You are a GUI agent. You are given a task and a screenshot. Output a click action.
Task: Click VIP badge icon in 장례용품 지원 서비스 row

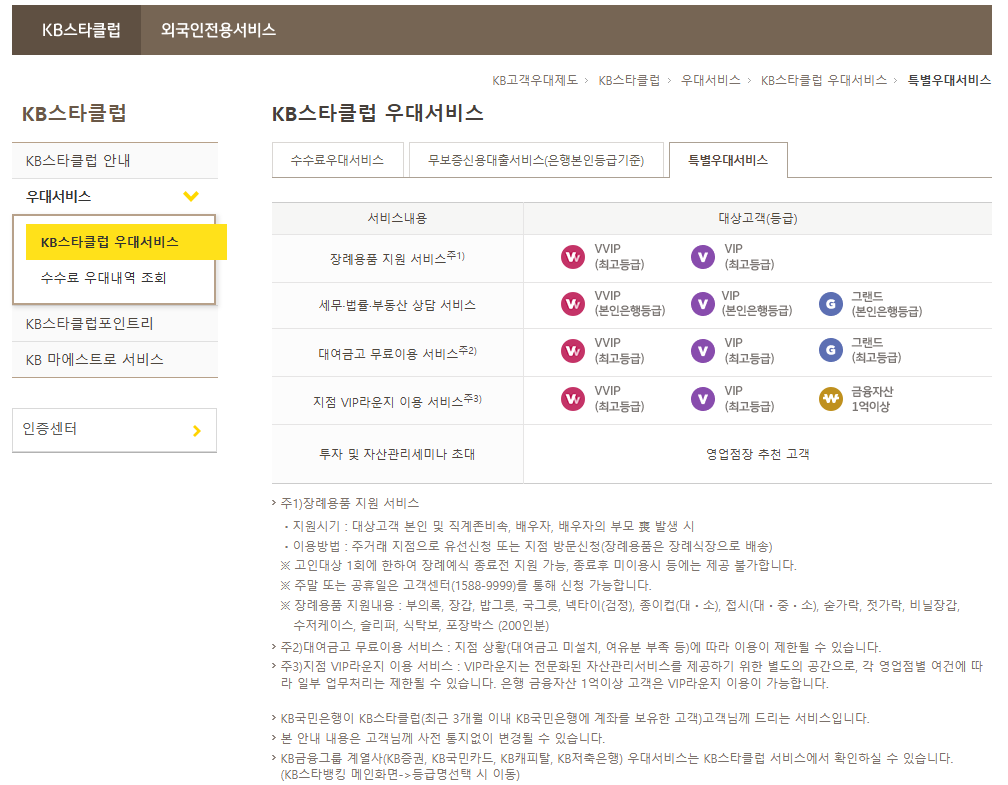coord(703,257)
